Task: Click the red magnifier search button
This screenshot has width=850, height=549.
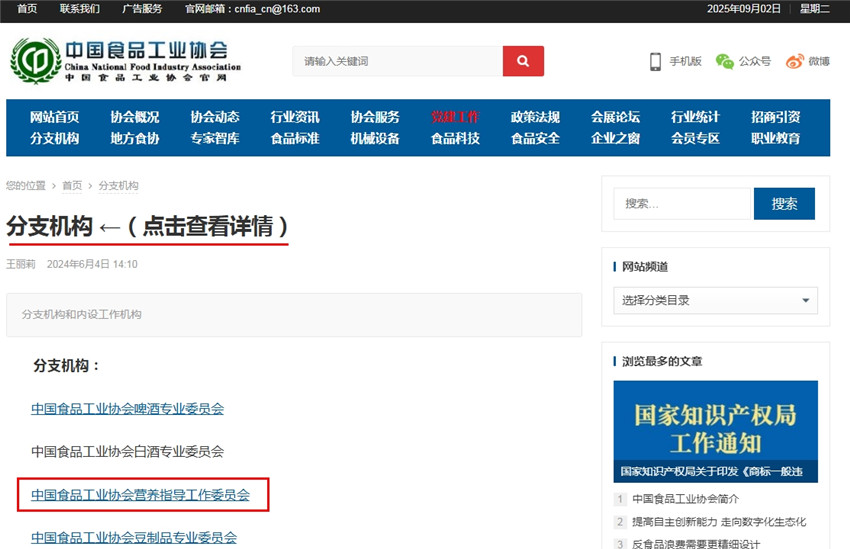Action: point(523,61)
